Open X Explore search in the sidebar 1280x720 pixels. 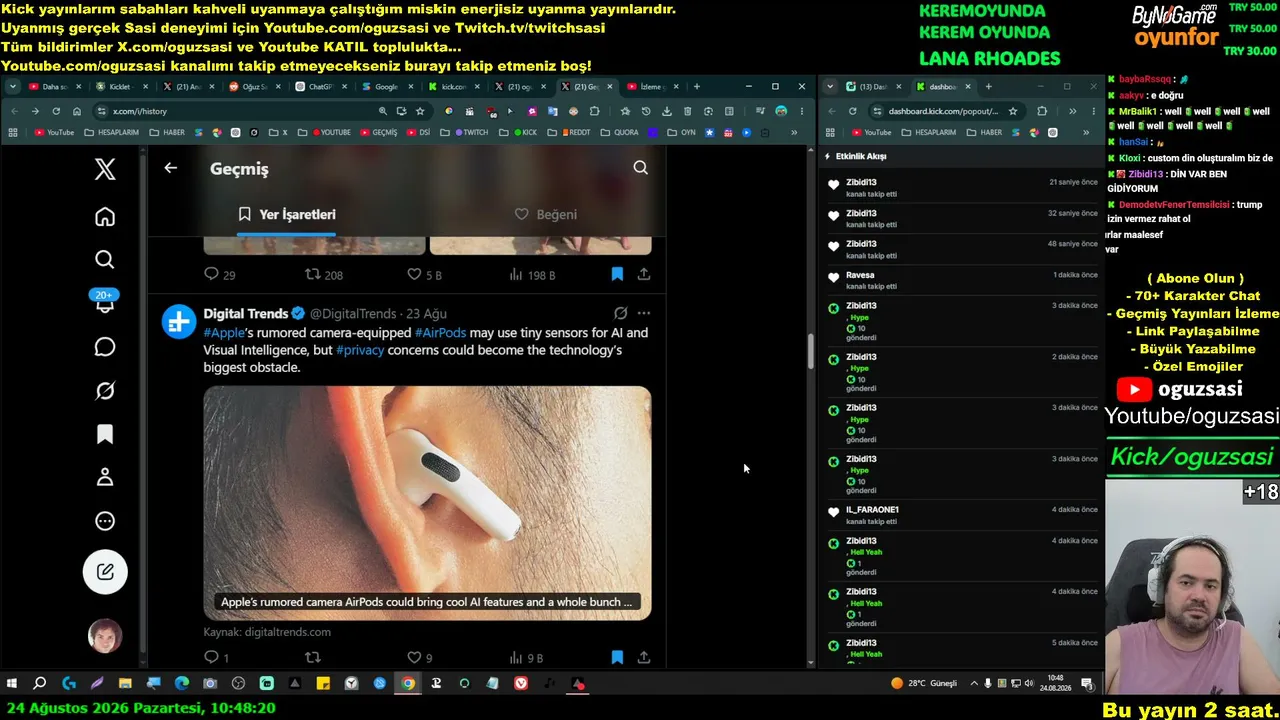tap(105, 260)
